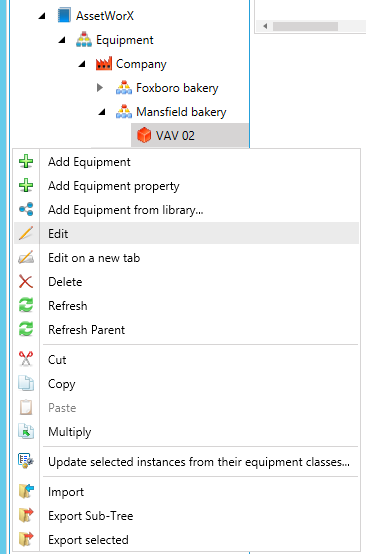Click the update instances icon

click(x=26, y=461)
